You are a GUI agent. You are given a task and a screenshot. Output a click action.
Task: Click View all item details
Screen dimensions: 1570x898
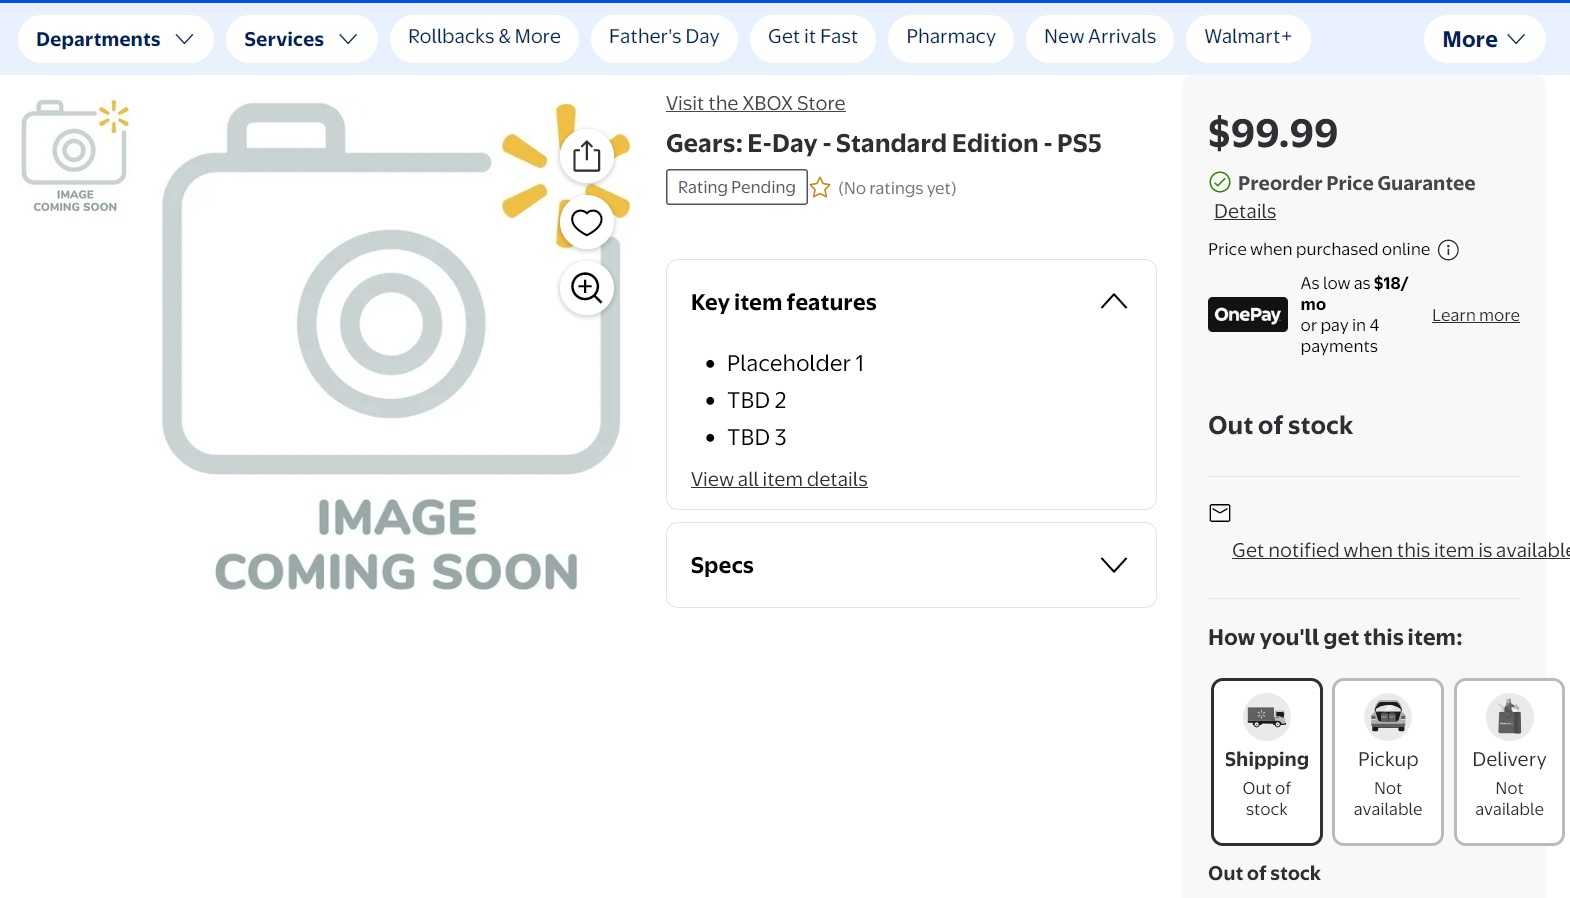coord(779,479)
